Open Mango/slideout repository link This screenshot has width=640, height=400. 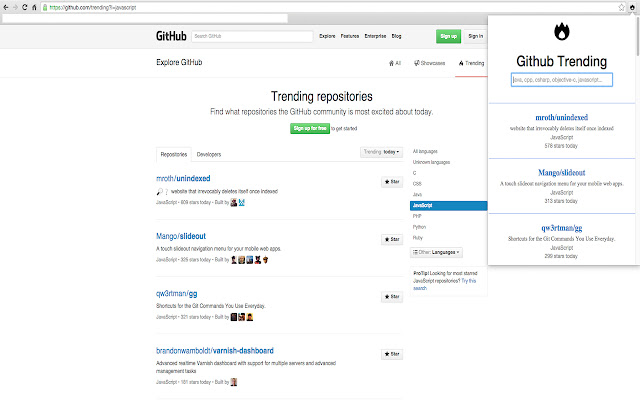tap(181, 236)
